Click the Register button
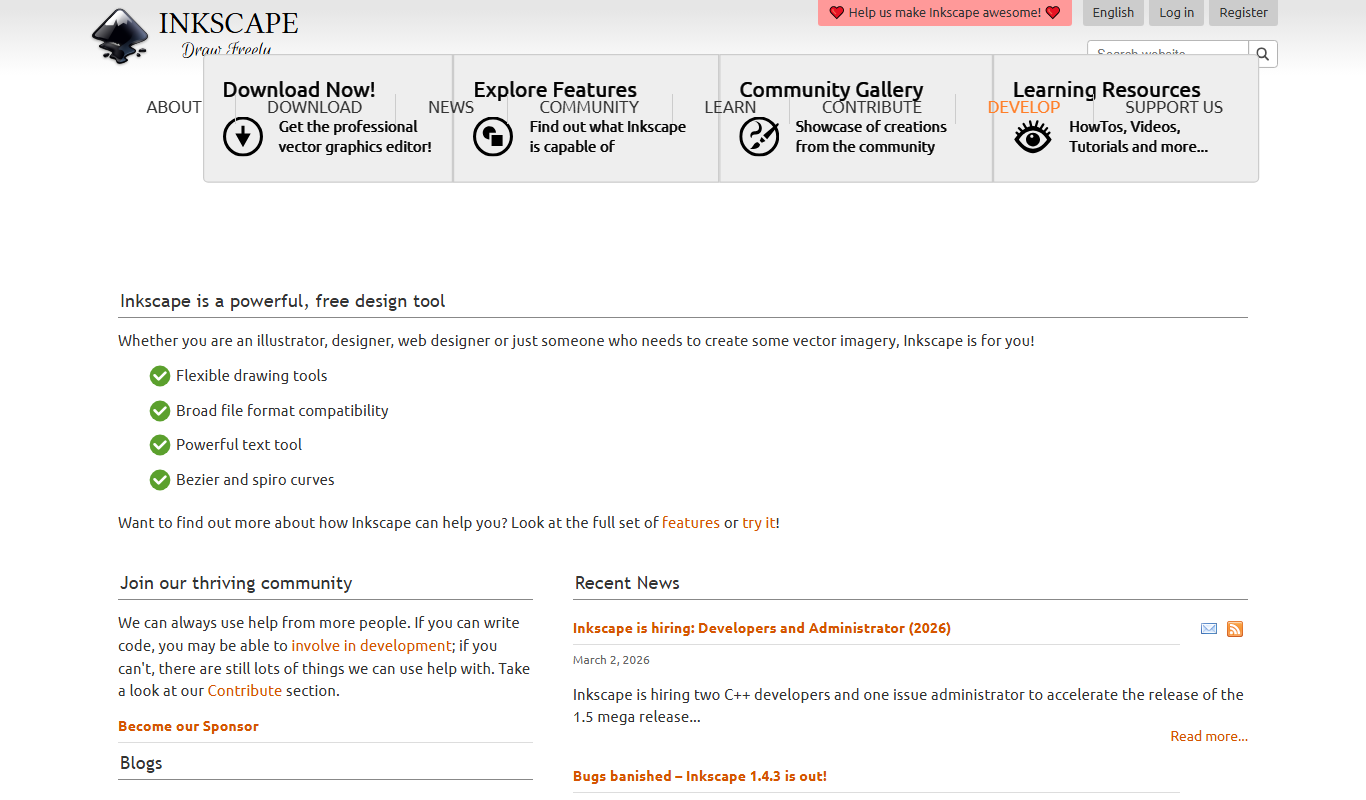The width and height of the screenshot is (1366, 800). [x=1243, y=13]
